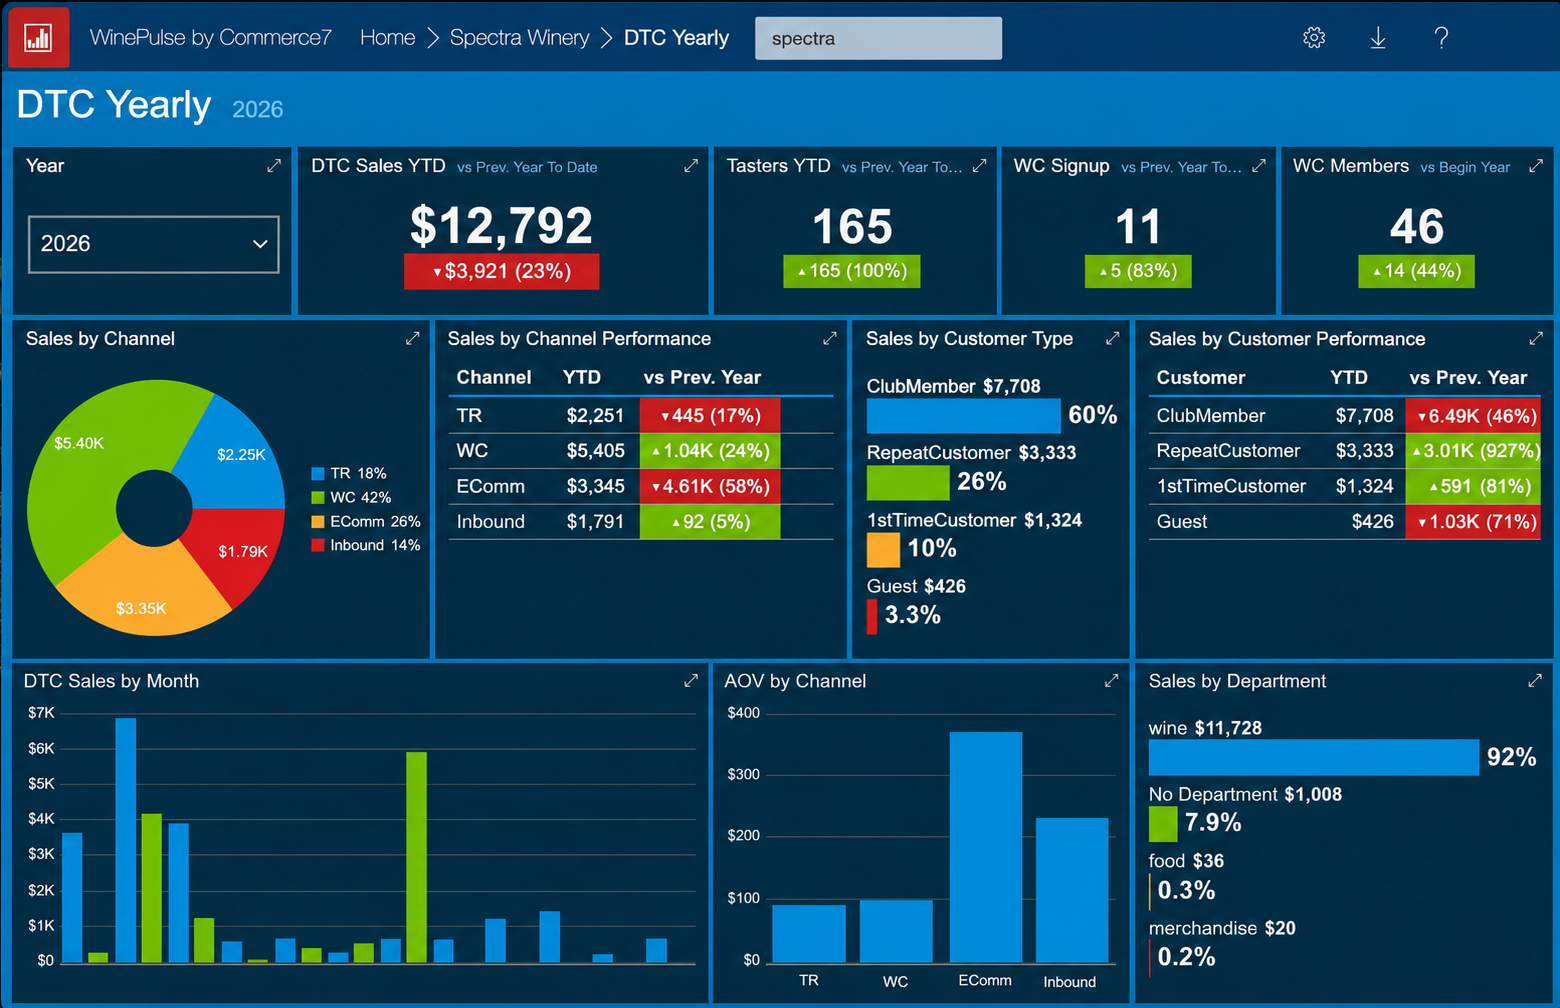Viewport: 1560px width, 1008px height.
Task: Click the DTC Yearly breadcrumb
Action: [x=676, y=38]
